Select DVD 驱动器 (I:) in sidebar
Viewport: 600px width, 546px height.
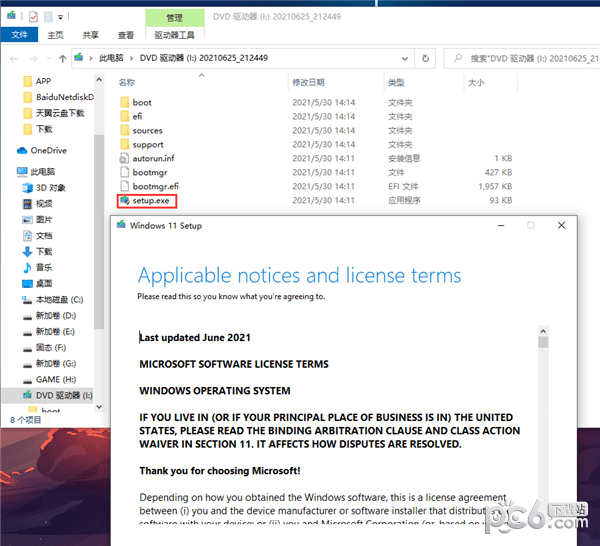coord(47,395)
